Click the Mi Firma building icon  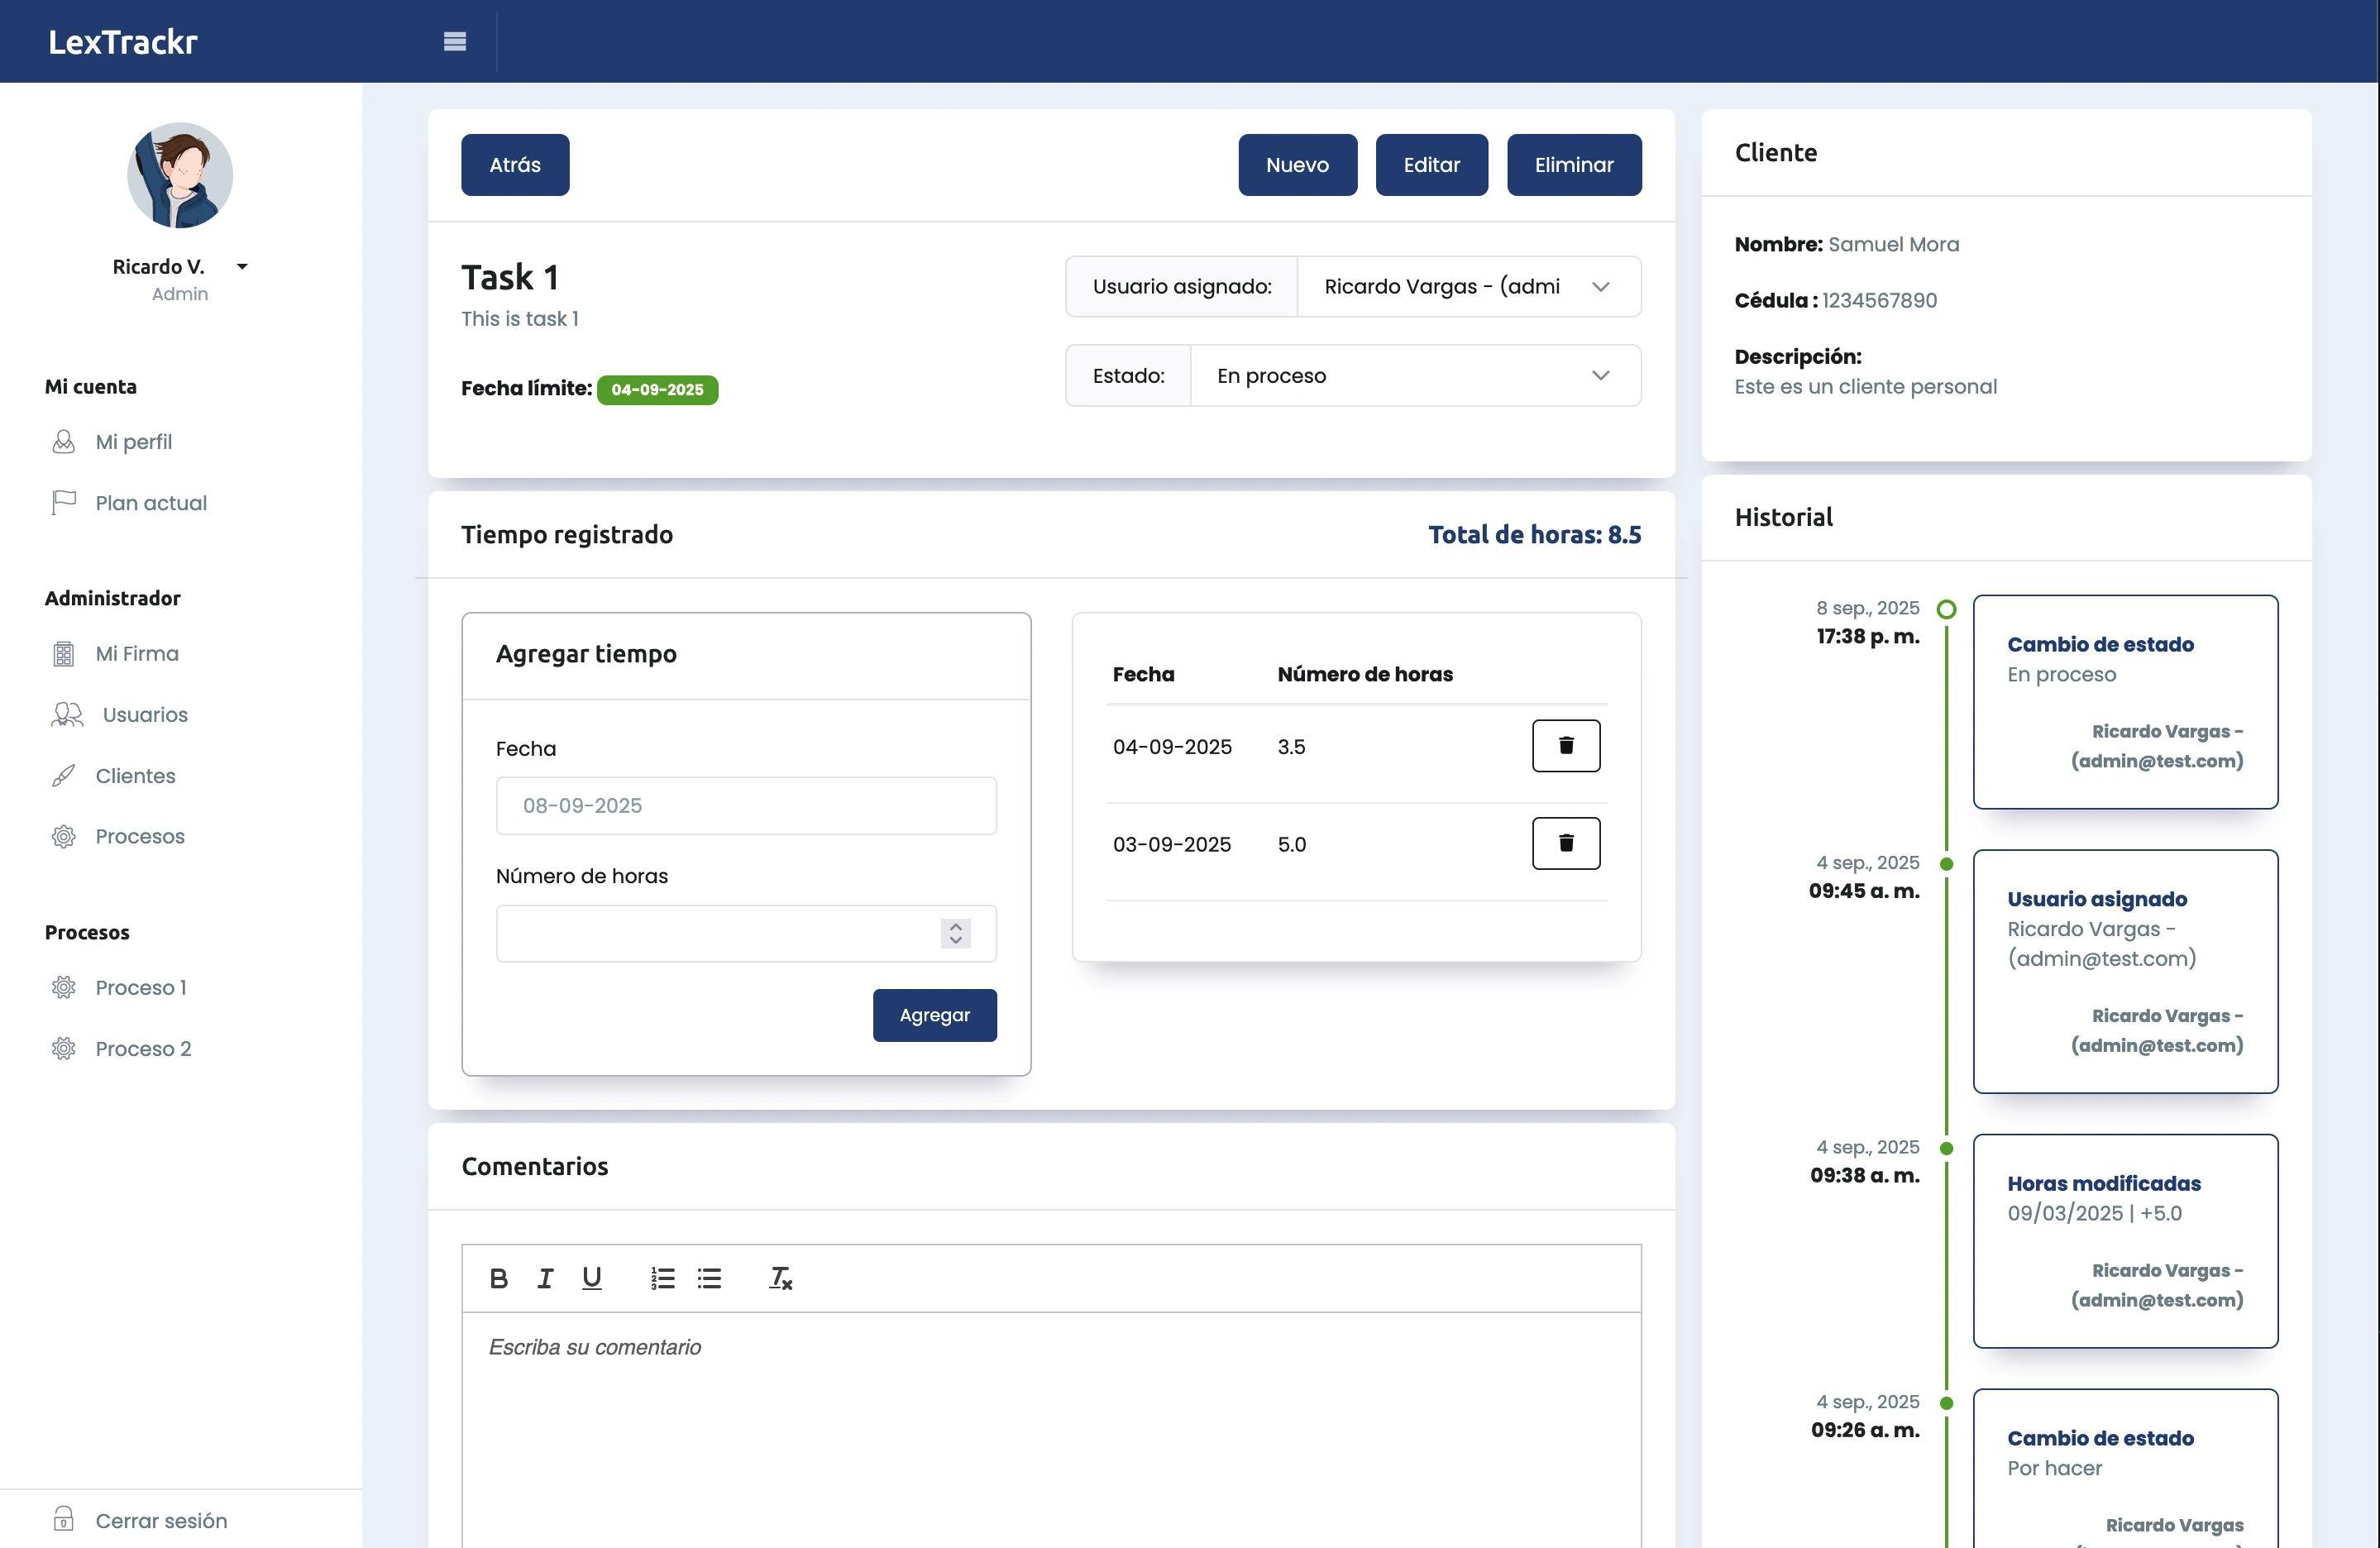[63, 654]
